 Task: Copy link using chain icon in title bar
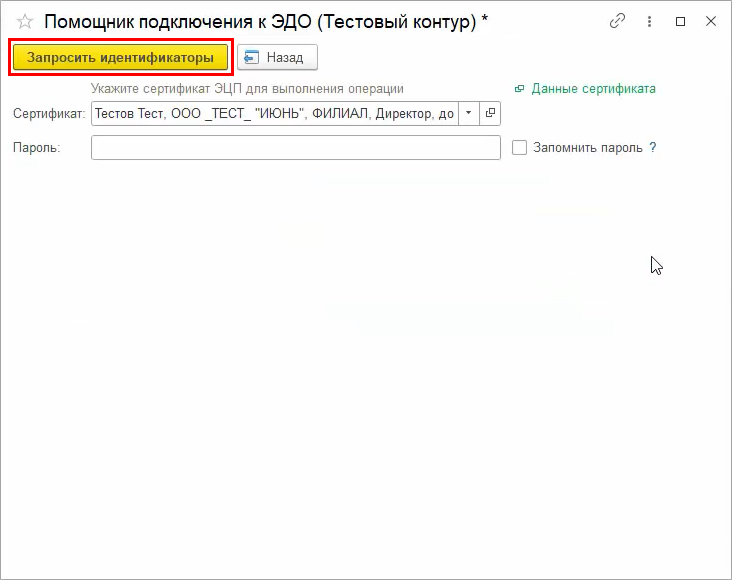[617, 21]
